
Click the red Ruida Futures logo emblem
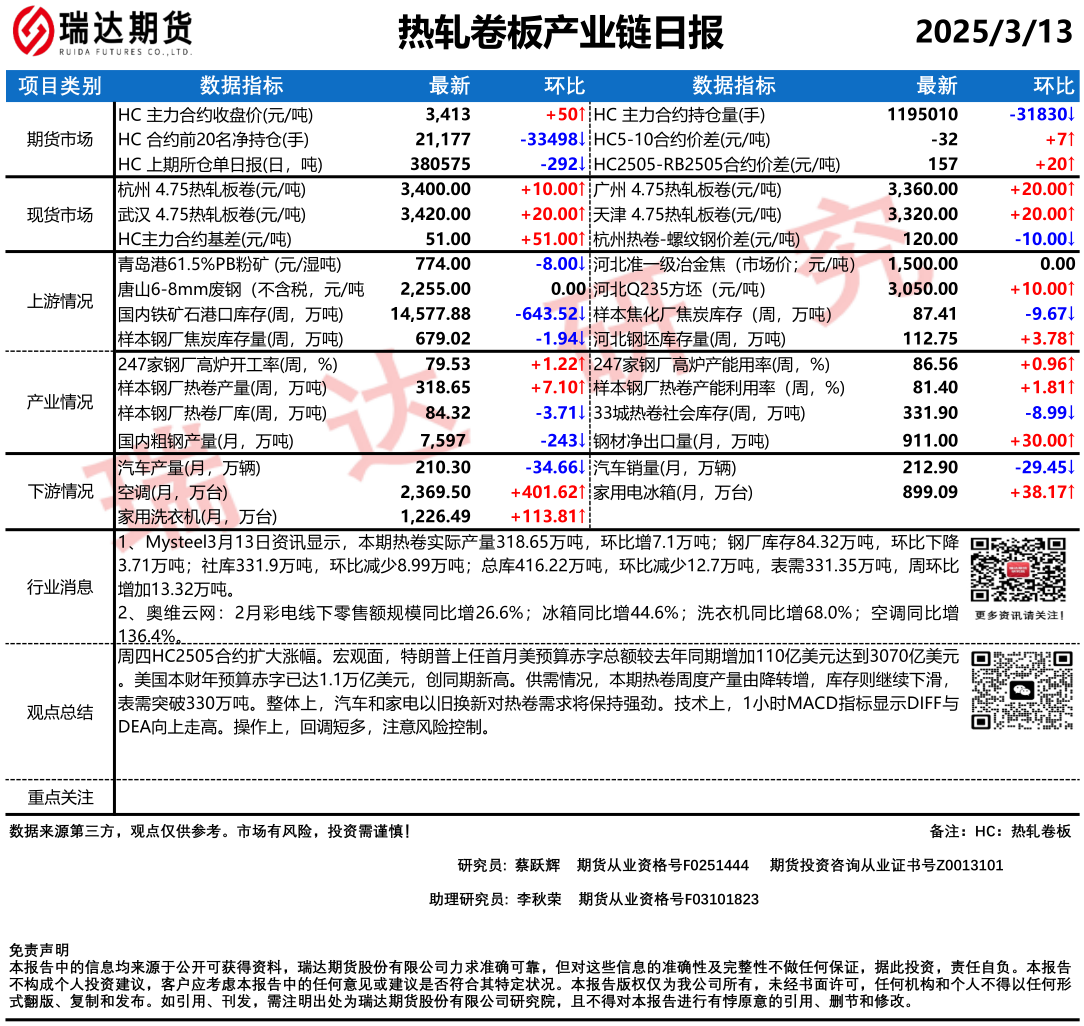(33, 31)
